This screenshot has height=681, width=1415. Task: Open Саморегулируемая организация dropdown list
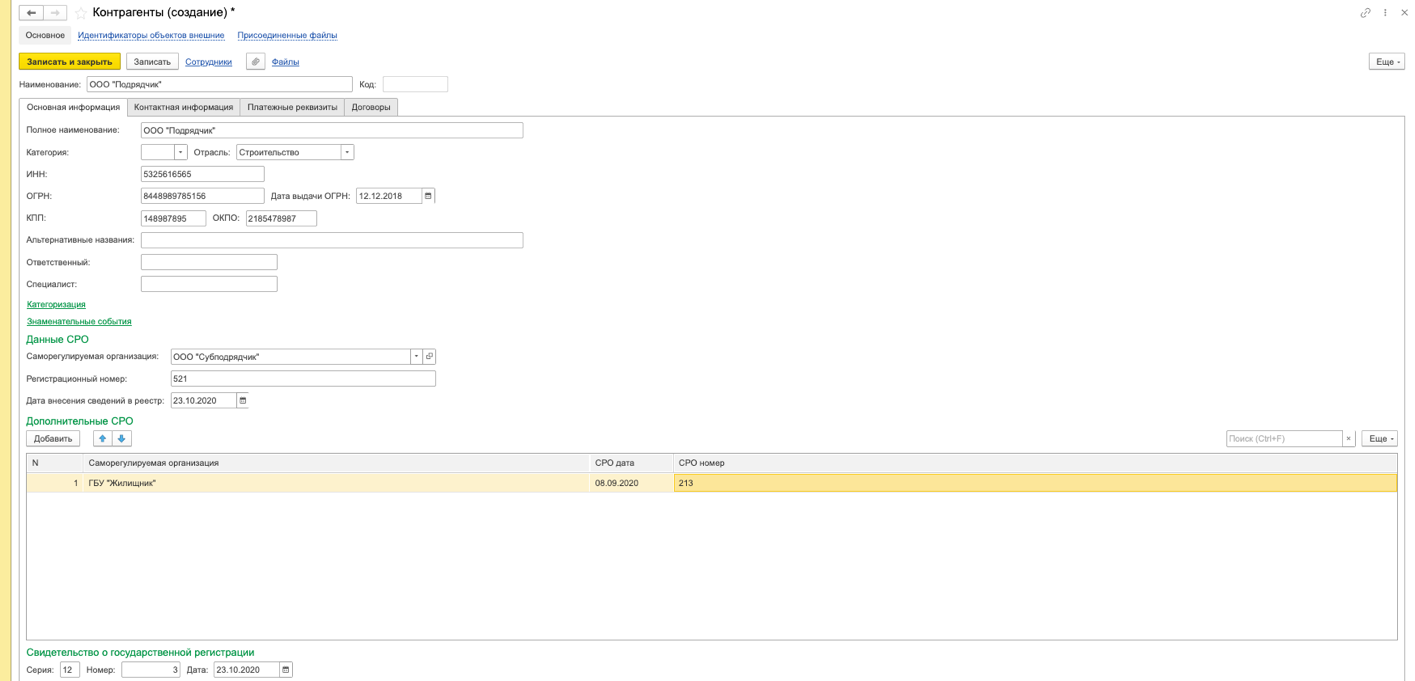point(416,357)
